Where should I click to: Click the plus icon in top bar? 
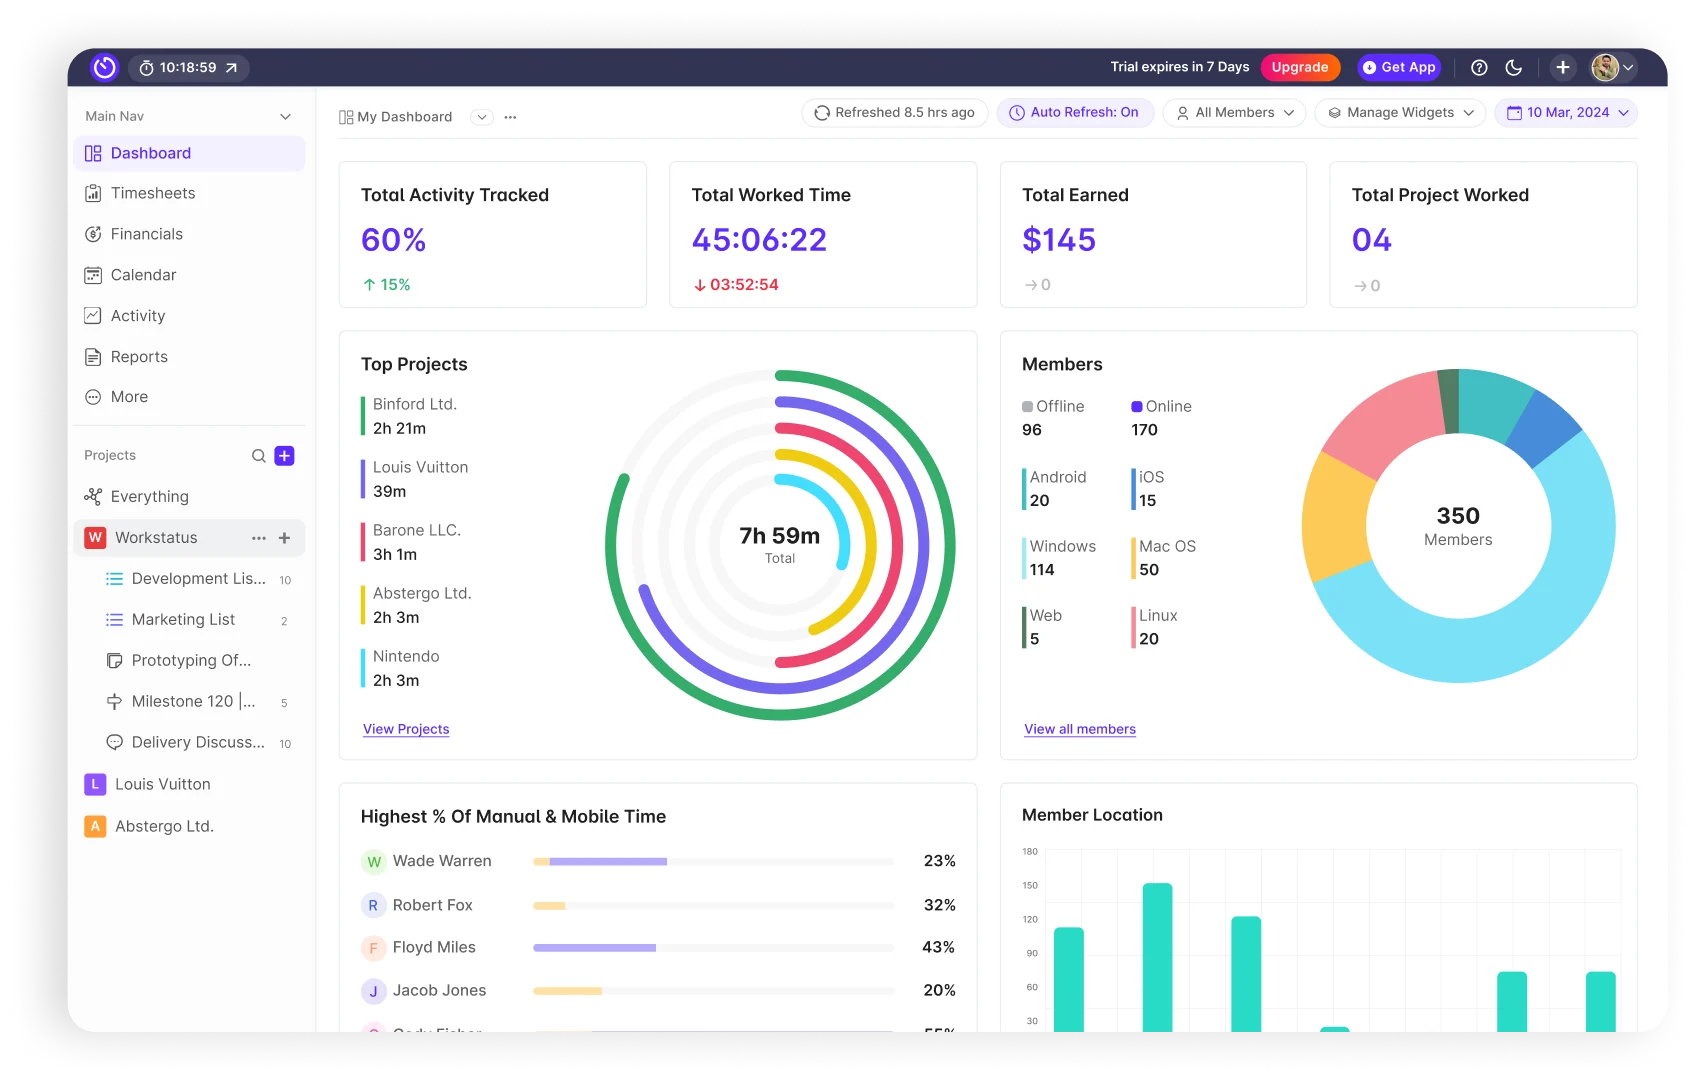(x=1563, y=68)
